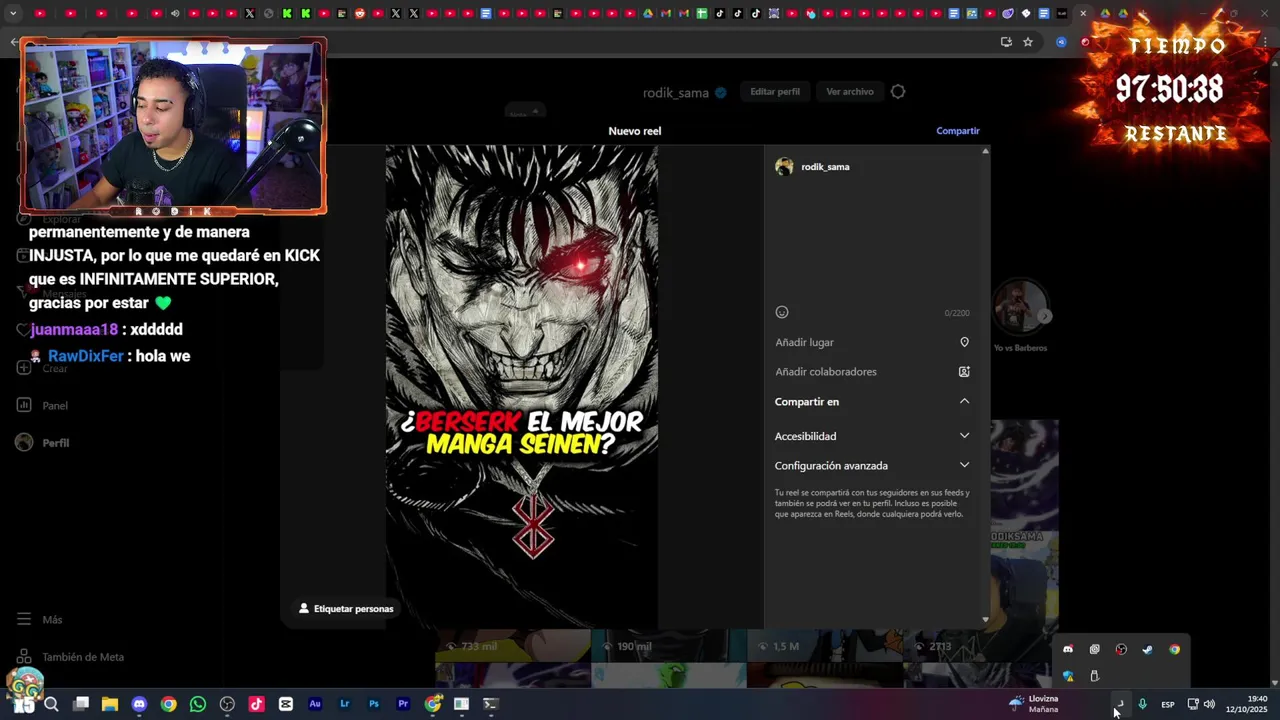Launch Premiere Pro from the taskbar

point(403,704)
